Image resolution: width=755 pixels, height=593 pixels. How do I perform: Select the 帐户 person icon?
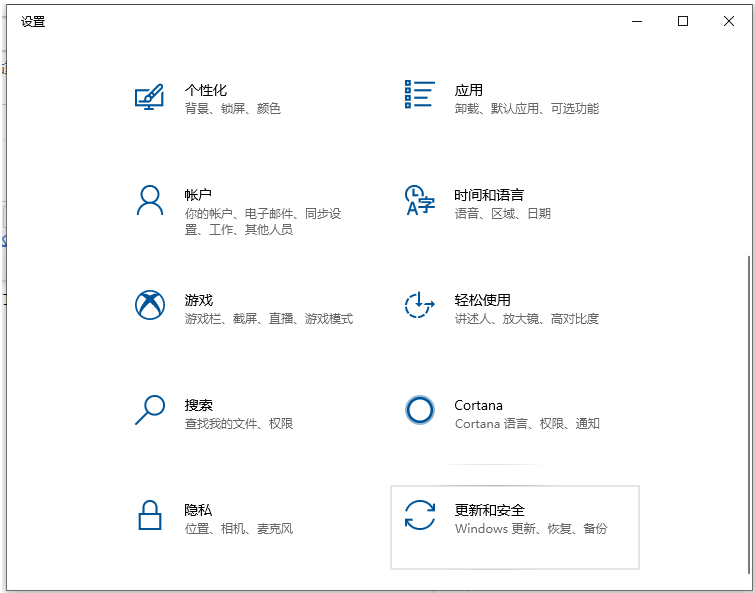click(150, 200)
